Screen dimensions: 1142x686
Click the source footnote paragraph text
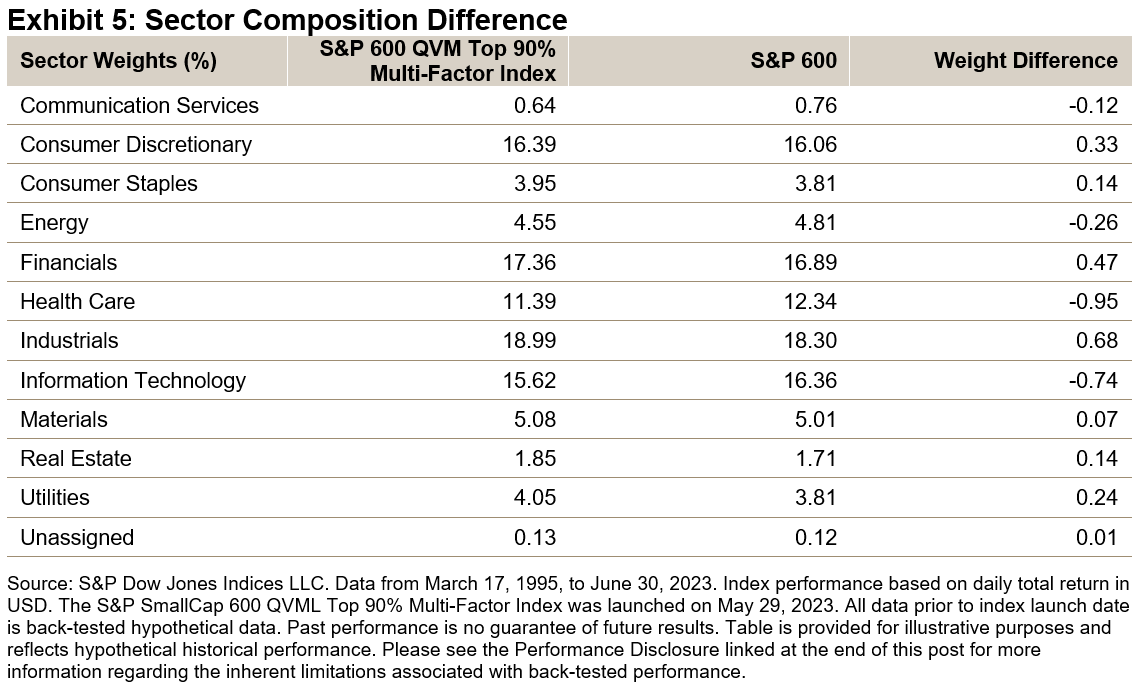[x=570, y=627]
